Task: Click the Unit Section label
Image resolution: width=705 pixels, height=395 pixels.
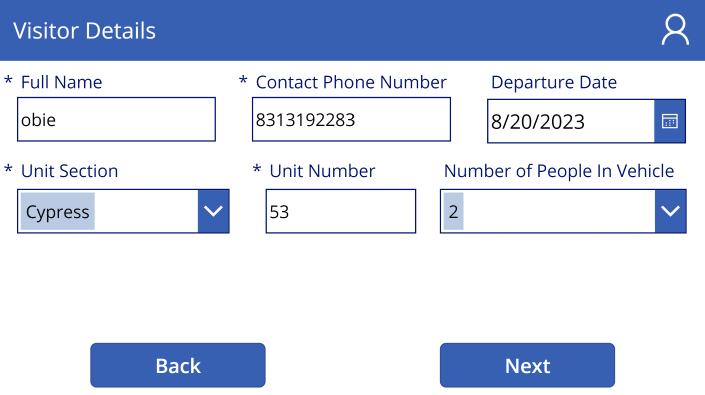Action: tap(70, 171)
